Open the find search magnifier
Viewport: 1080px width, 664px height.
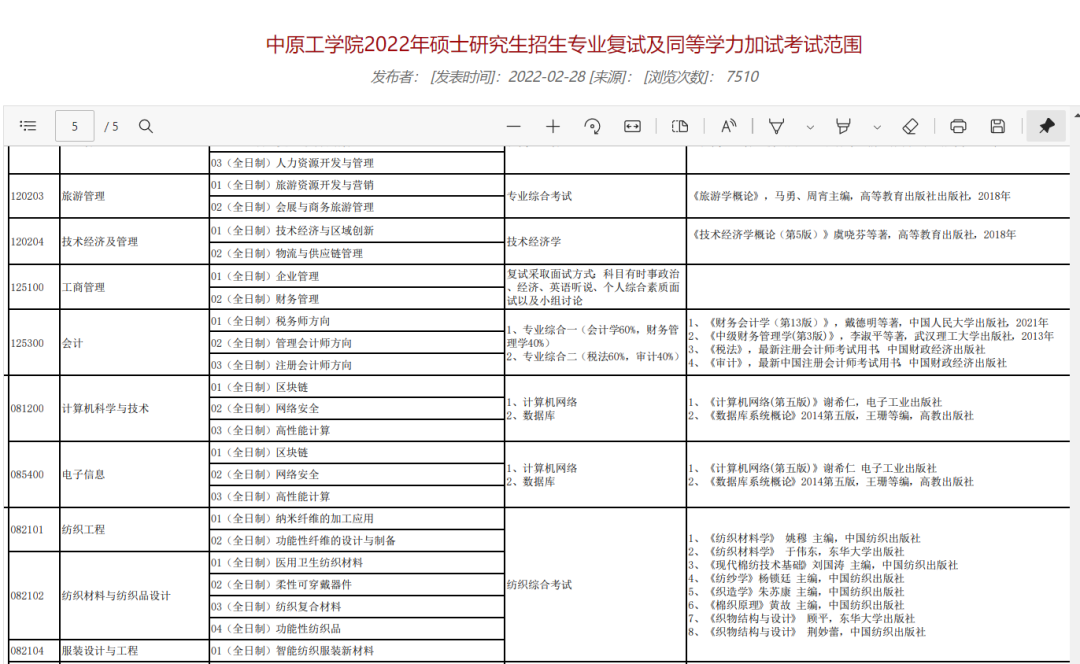[146, 126]
